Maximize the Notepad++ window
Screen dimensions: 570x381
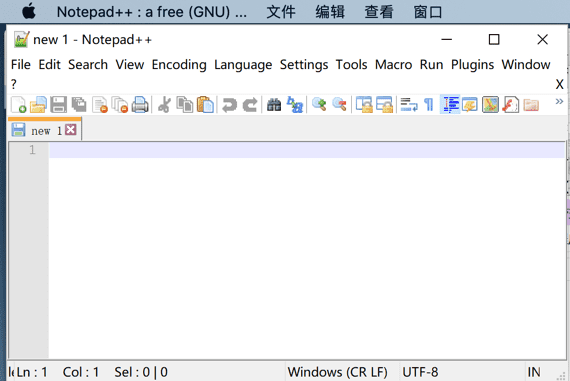[494, 39]
